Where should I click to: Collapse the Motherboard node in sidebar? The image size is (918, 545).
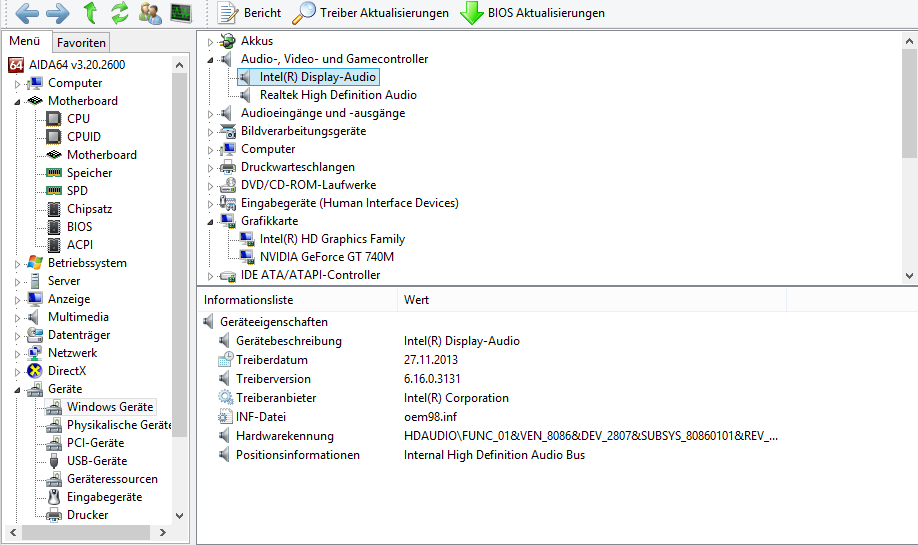pyautogui.click(x=17, y=102)
